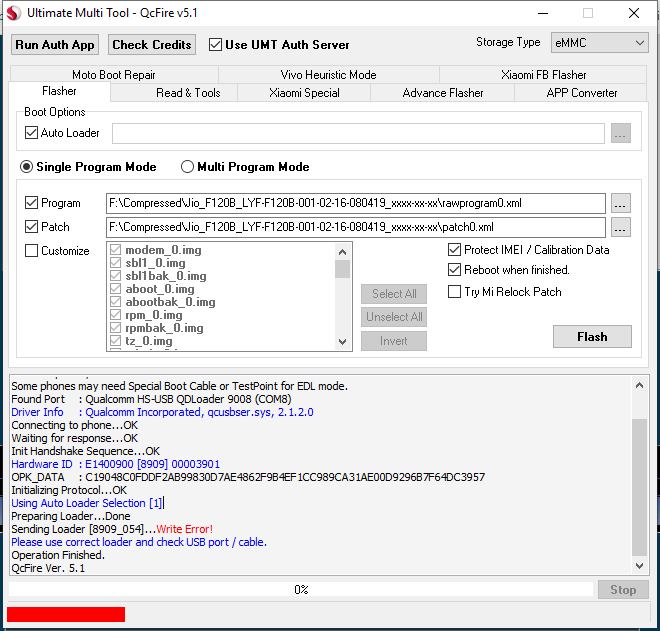Screen dimensions: 660x631
Task: Click the partition list scrollbar thumb
Action: 342,269
